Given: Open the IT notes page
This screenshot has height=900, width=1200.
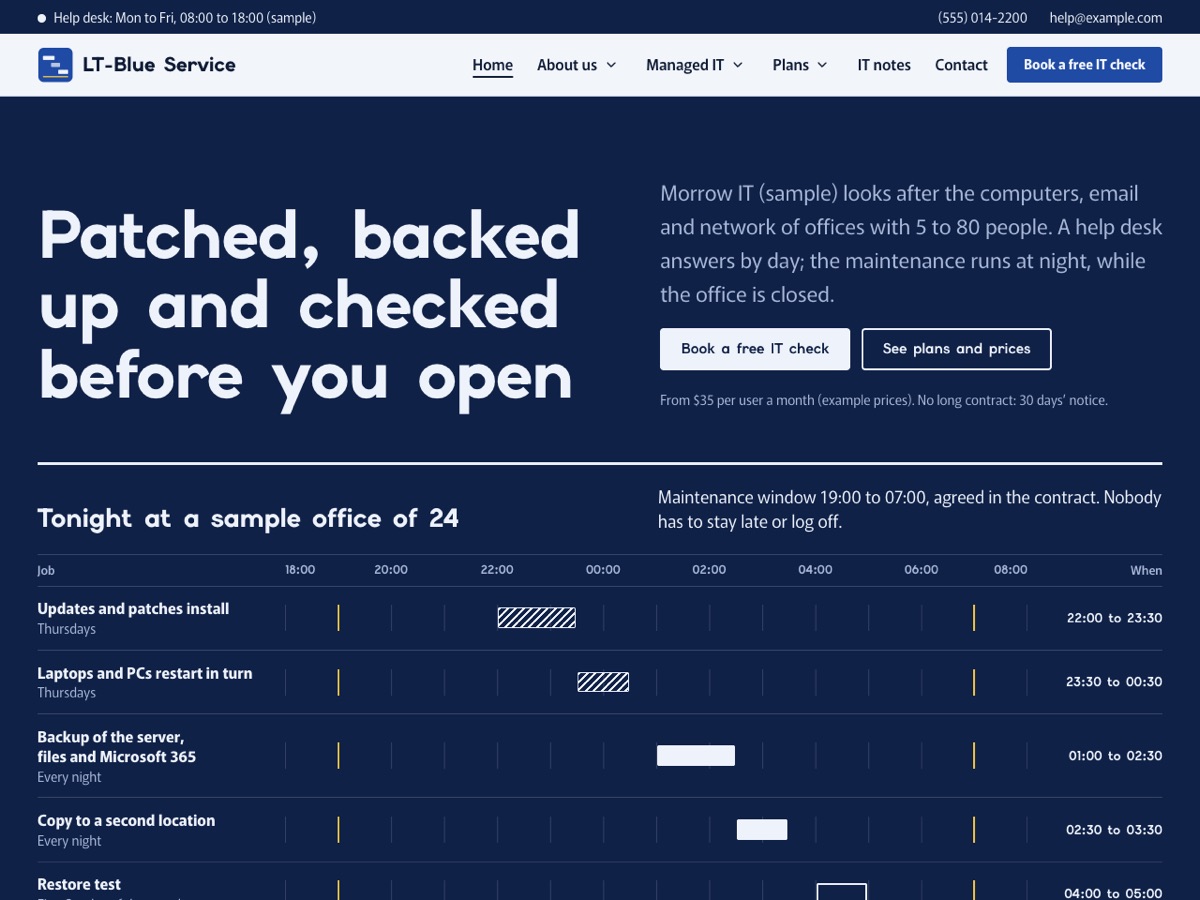Looking at the screenshot, I should click(x=884, y=65).
